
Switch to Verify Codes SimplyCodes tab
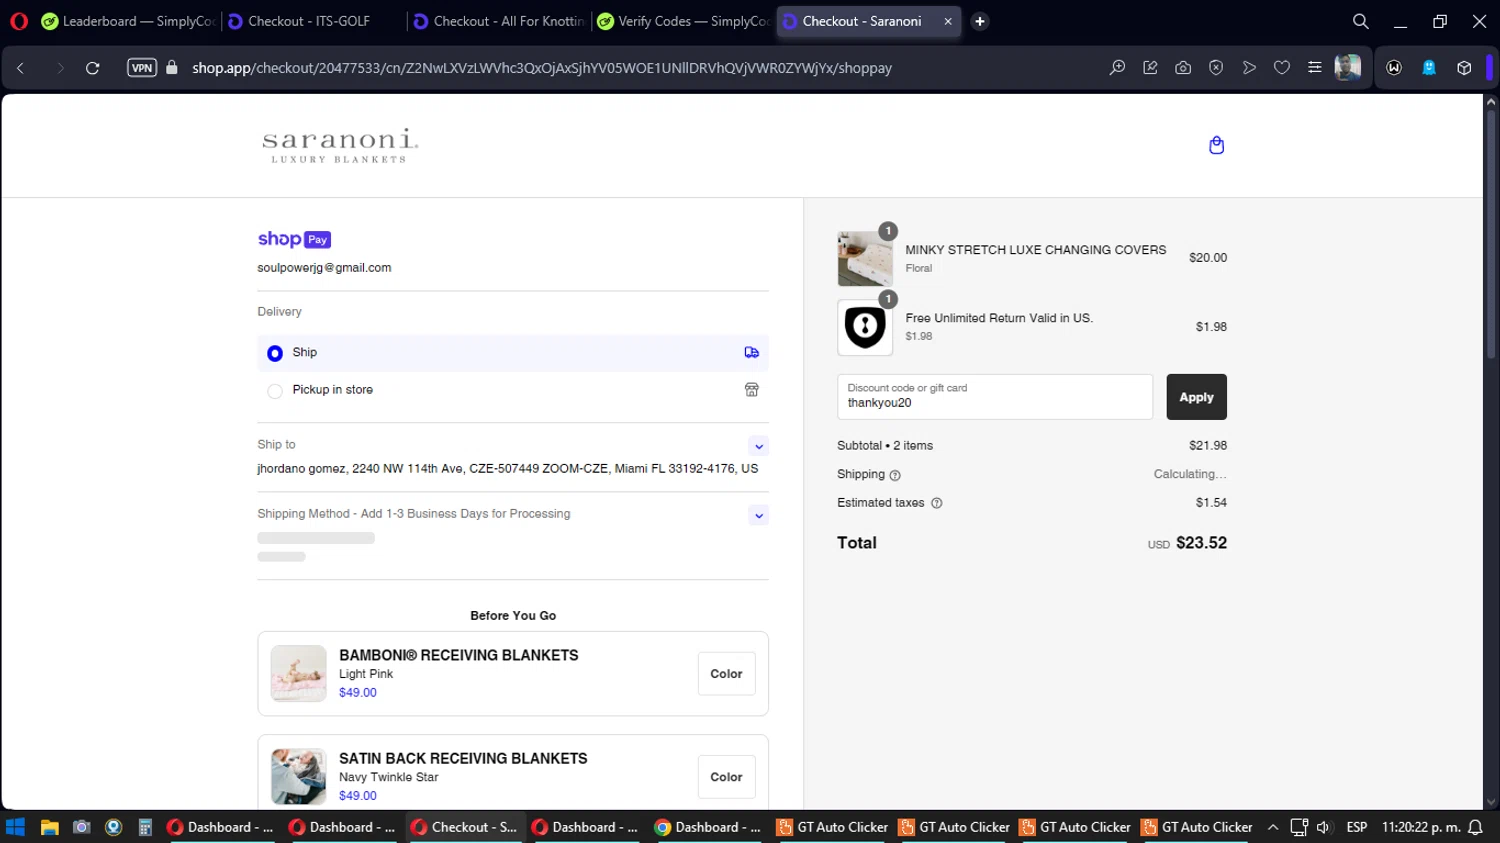[683, 21]
